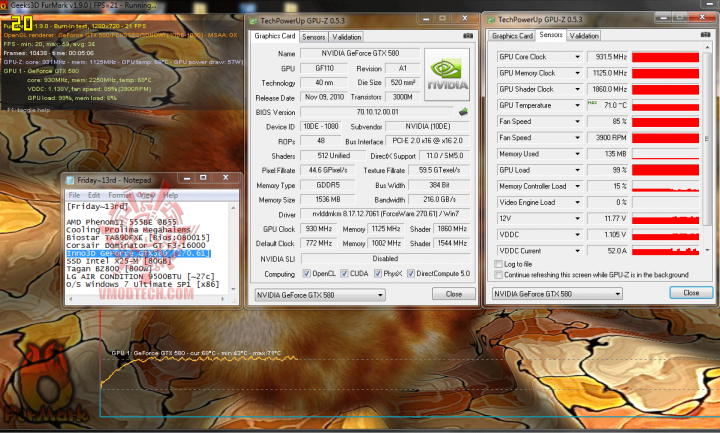The width and height of the screenshot is (720, 433).
Task: Open the VDDC sensor dropdown
Action: click(577, 235)
